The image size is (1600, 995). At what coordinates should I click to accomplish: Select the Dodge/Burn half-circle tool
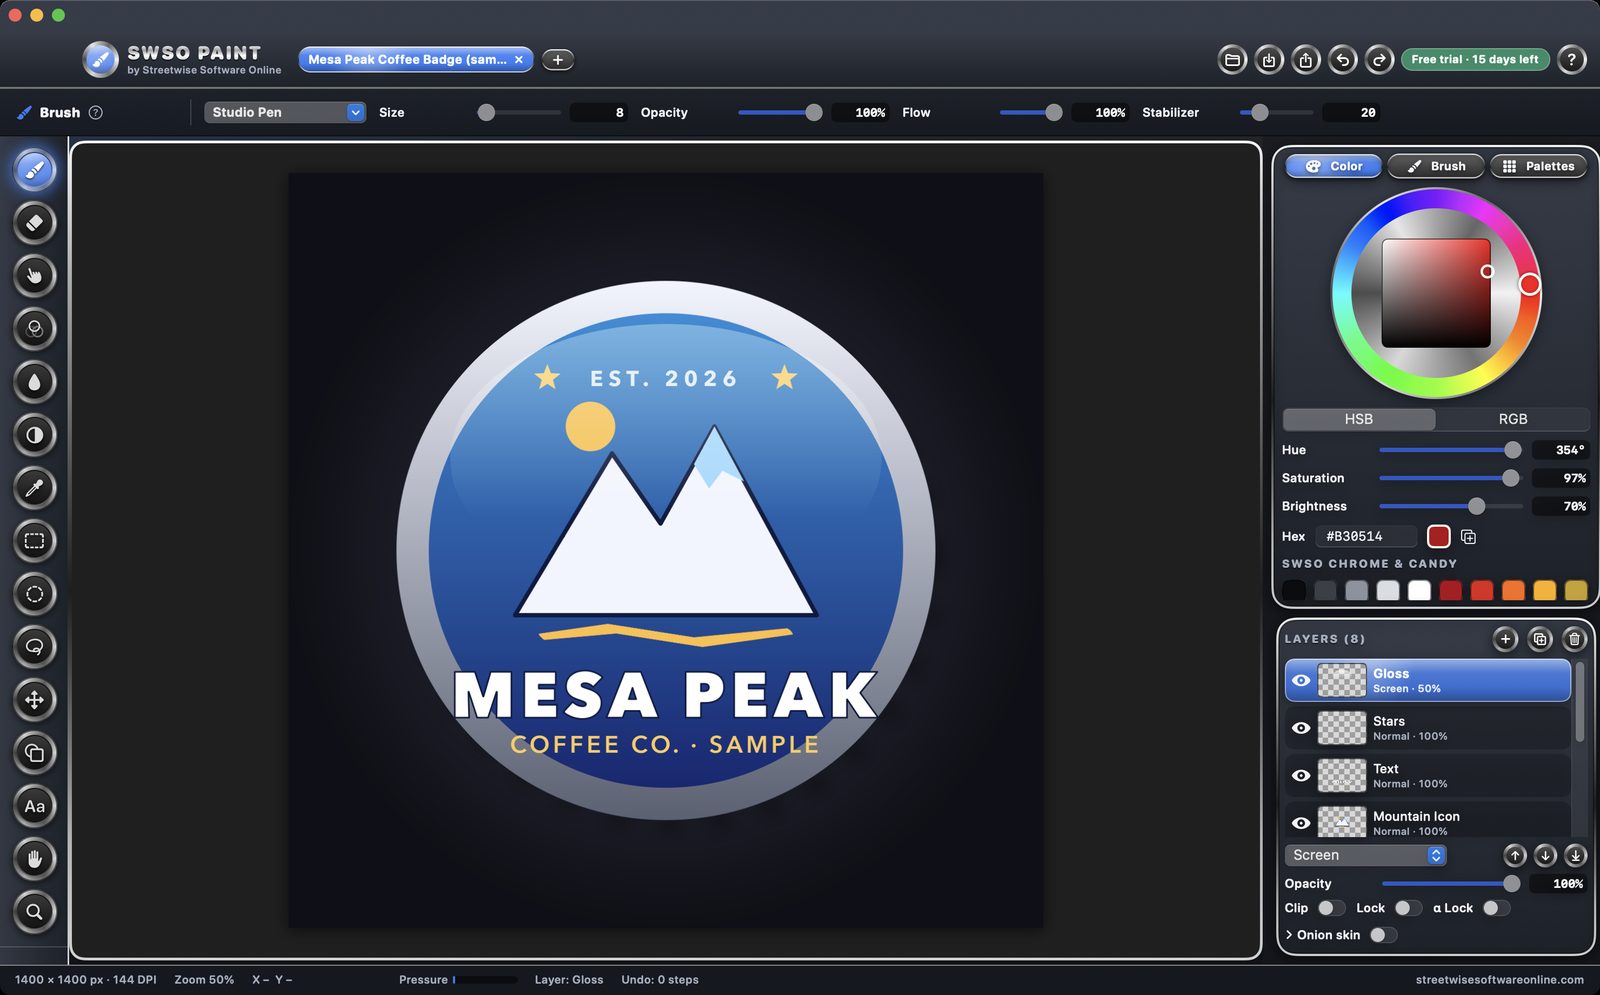coord(34,434)
